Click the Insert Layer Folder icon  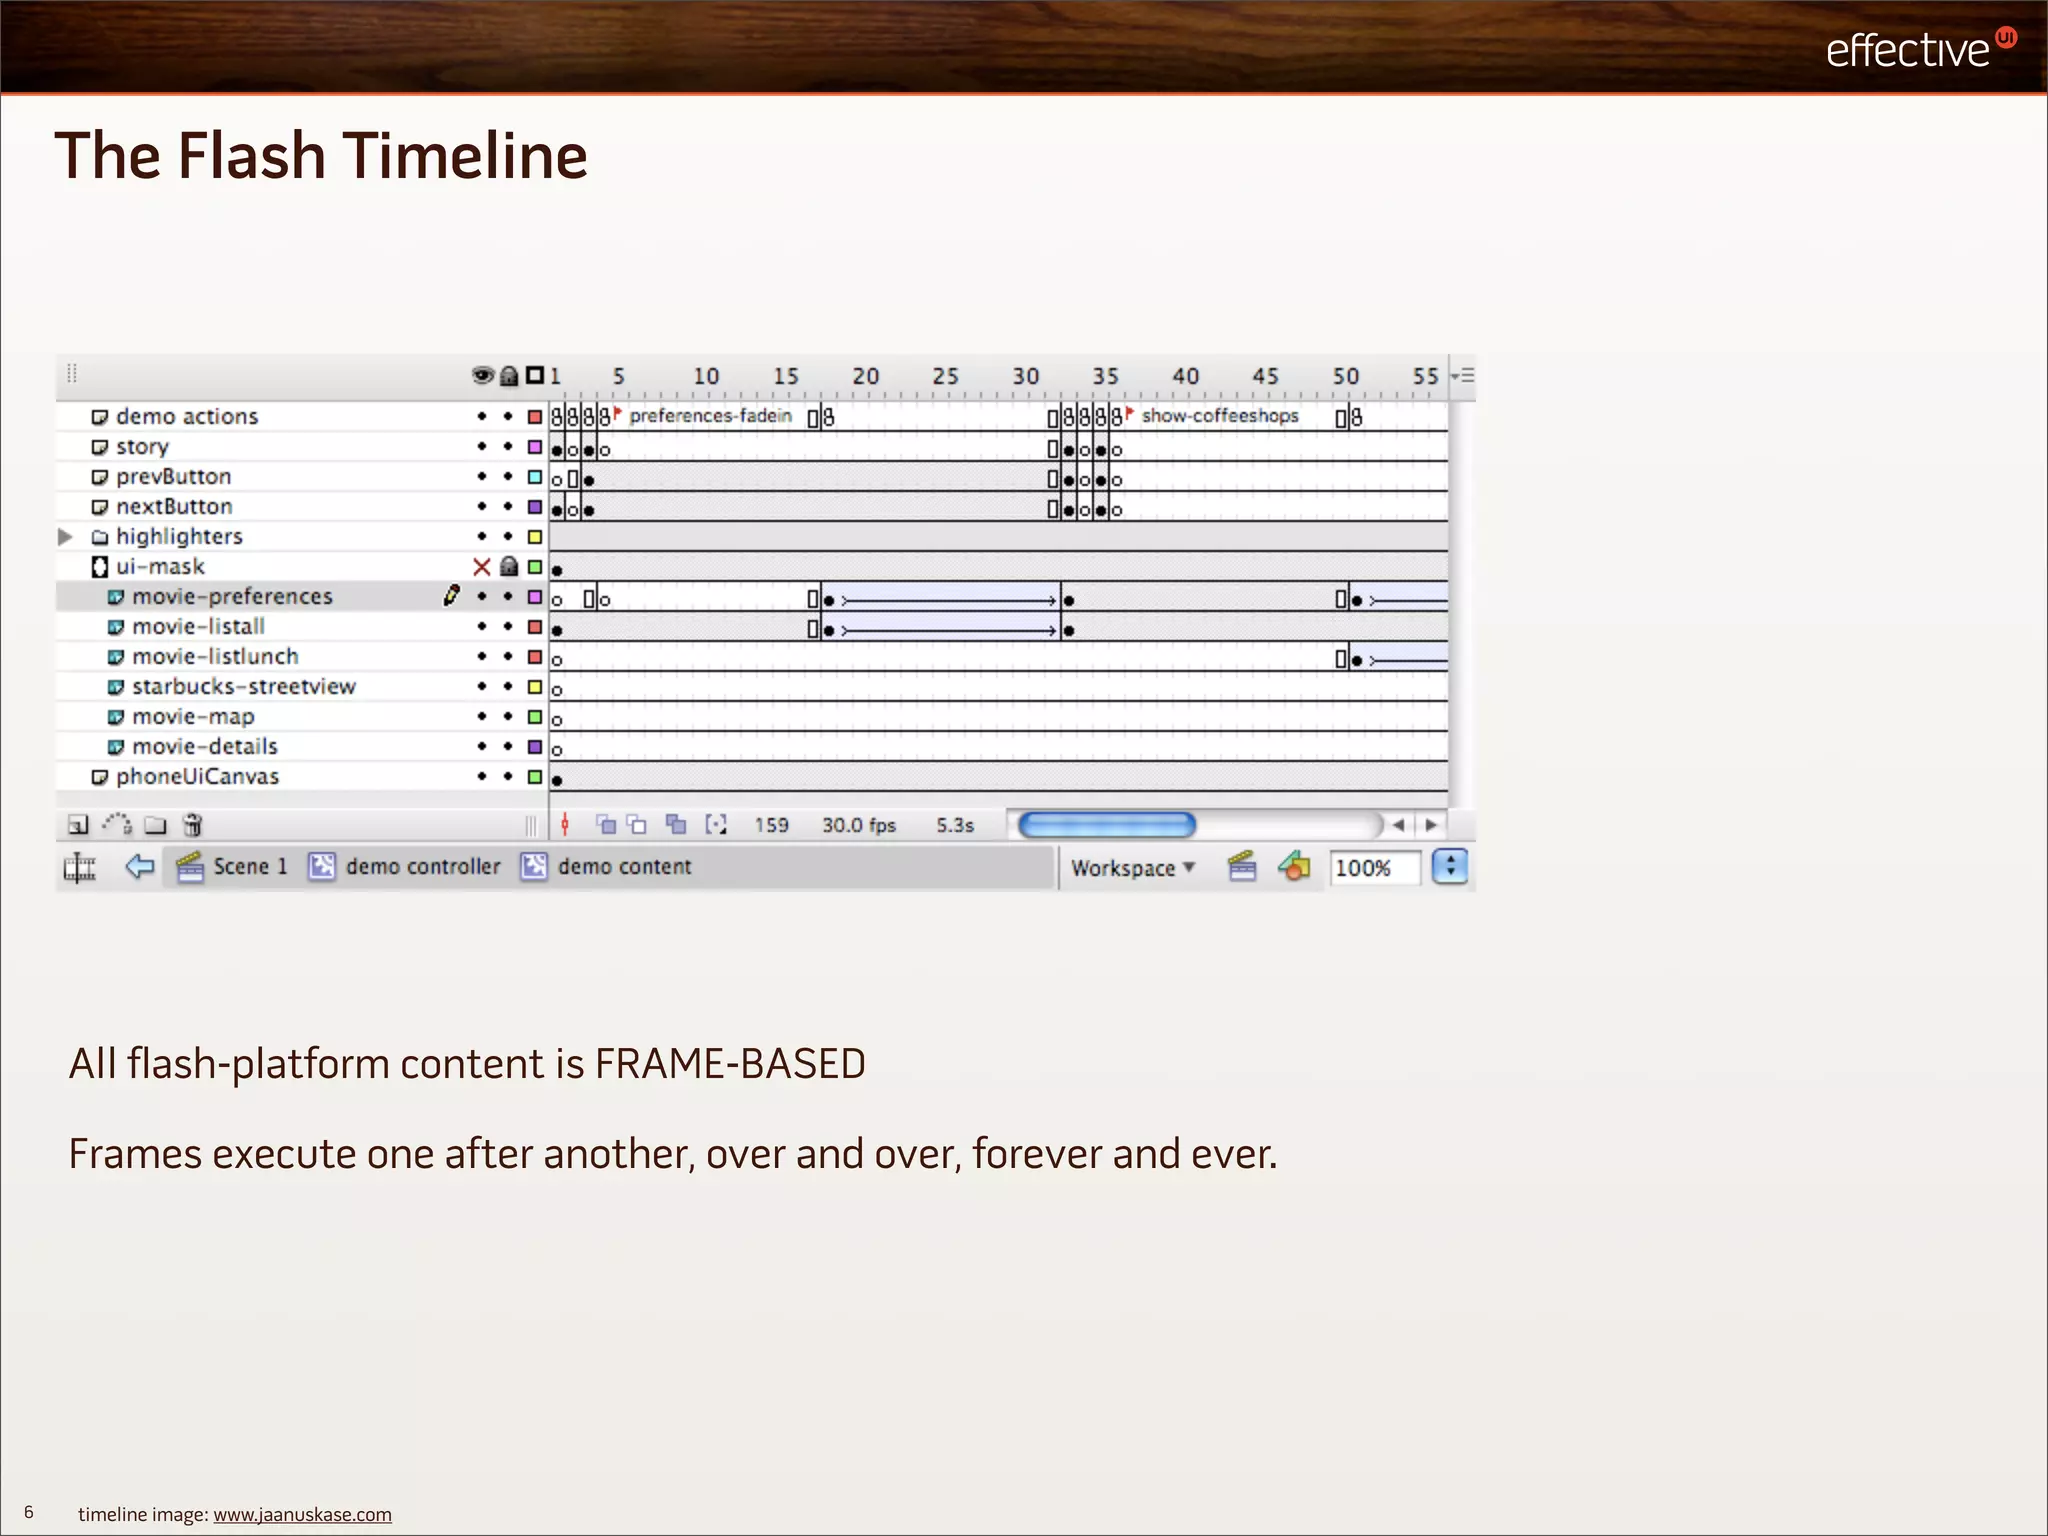click(155, 825)
